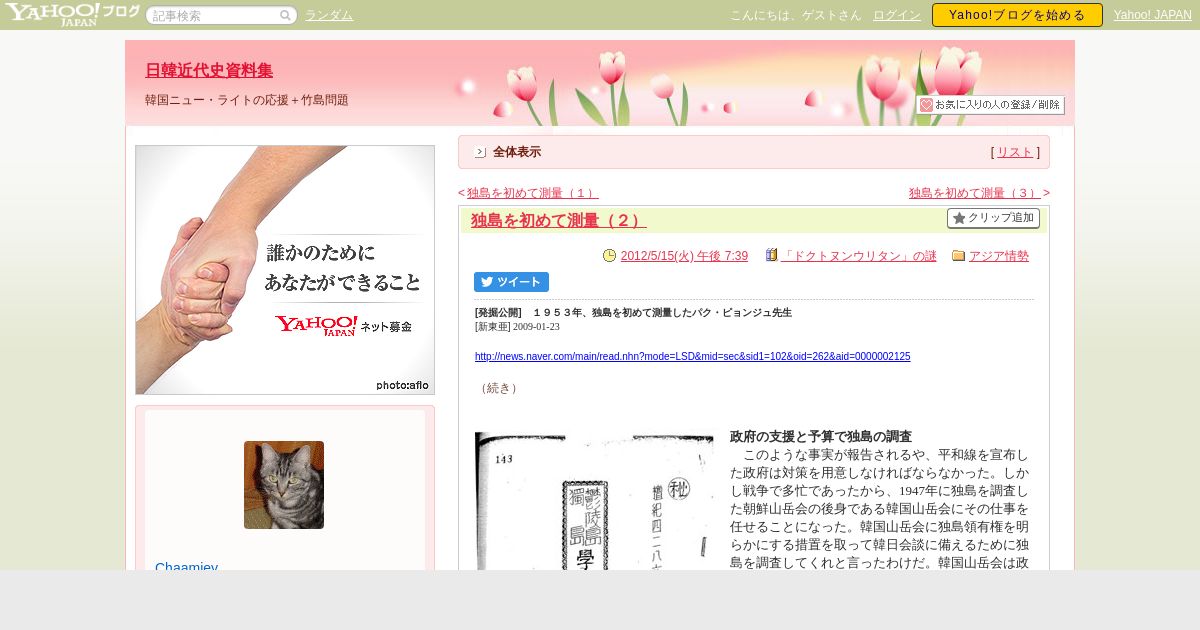Select heading 政府の支援と予算で独島の調査

click(821, 437)
